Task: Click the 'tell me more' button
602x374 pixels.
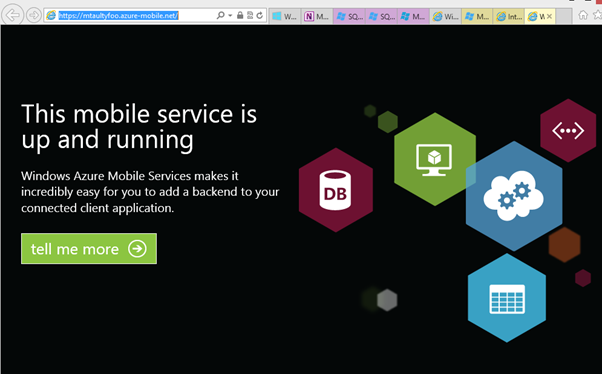Action: (x=89, y=248)
